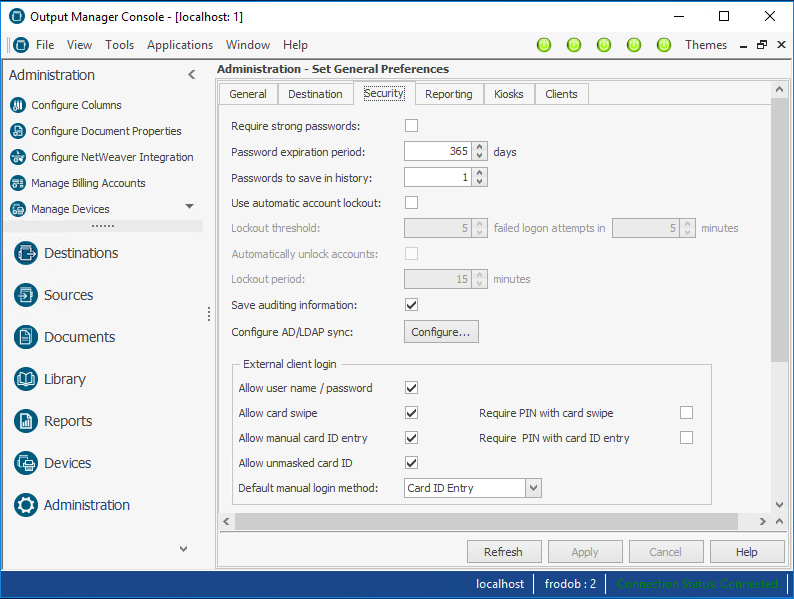The image size is (794, 599).
Task: Open Default manual login method dropdown
Action: pos(533,488)
